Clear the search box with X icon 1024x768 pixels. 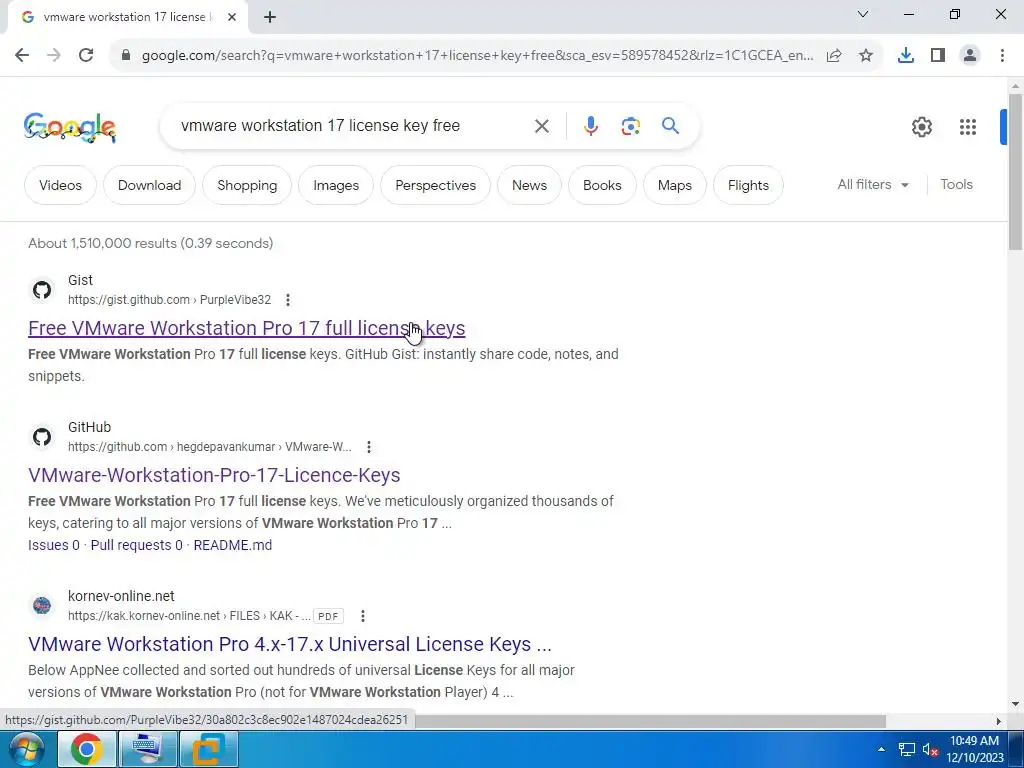[x=541, y=126]
